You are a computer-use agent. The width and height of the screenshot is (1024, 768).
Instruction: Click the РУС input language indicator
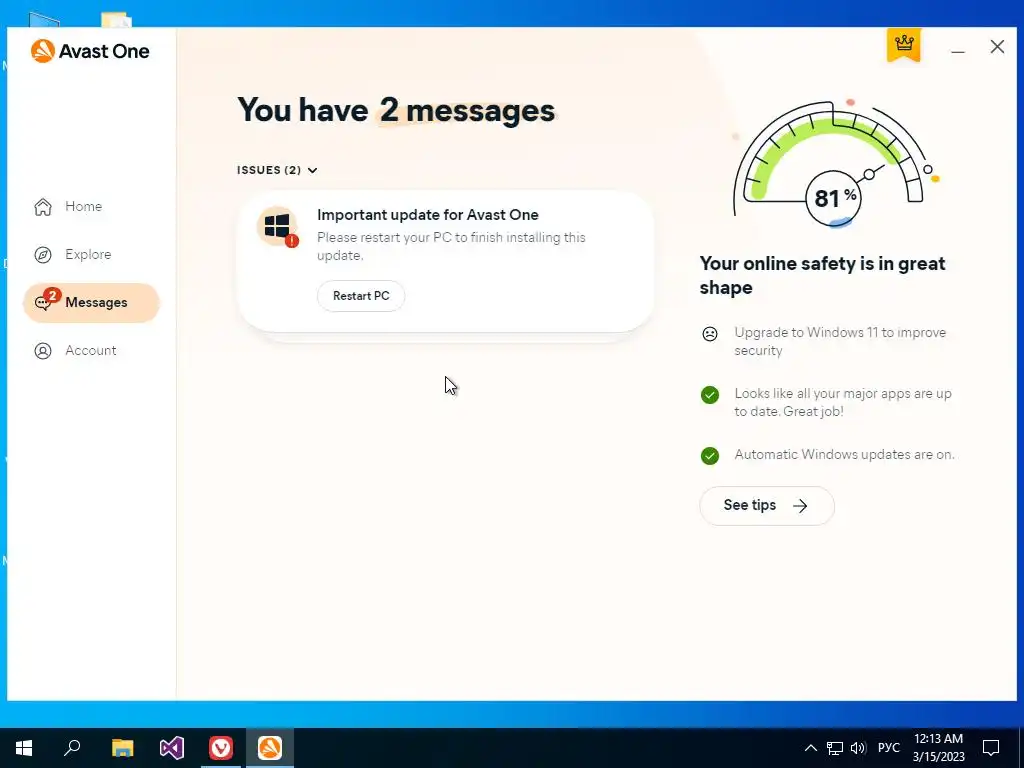[x=888, y=748]
